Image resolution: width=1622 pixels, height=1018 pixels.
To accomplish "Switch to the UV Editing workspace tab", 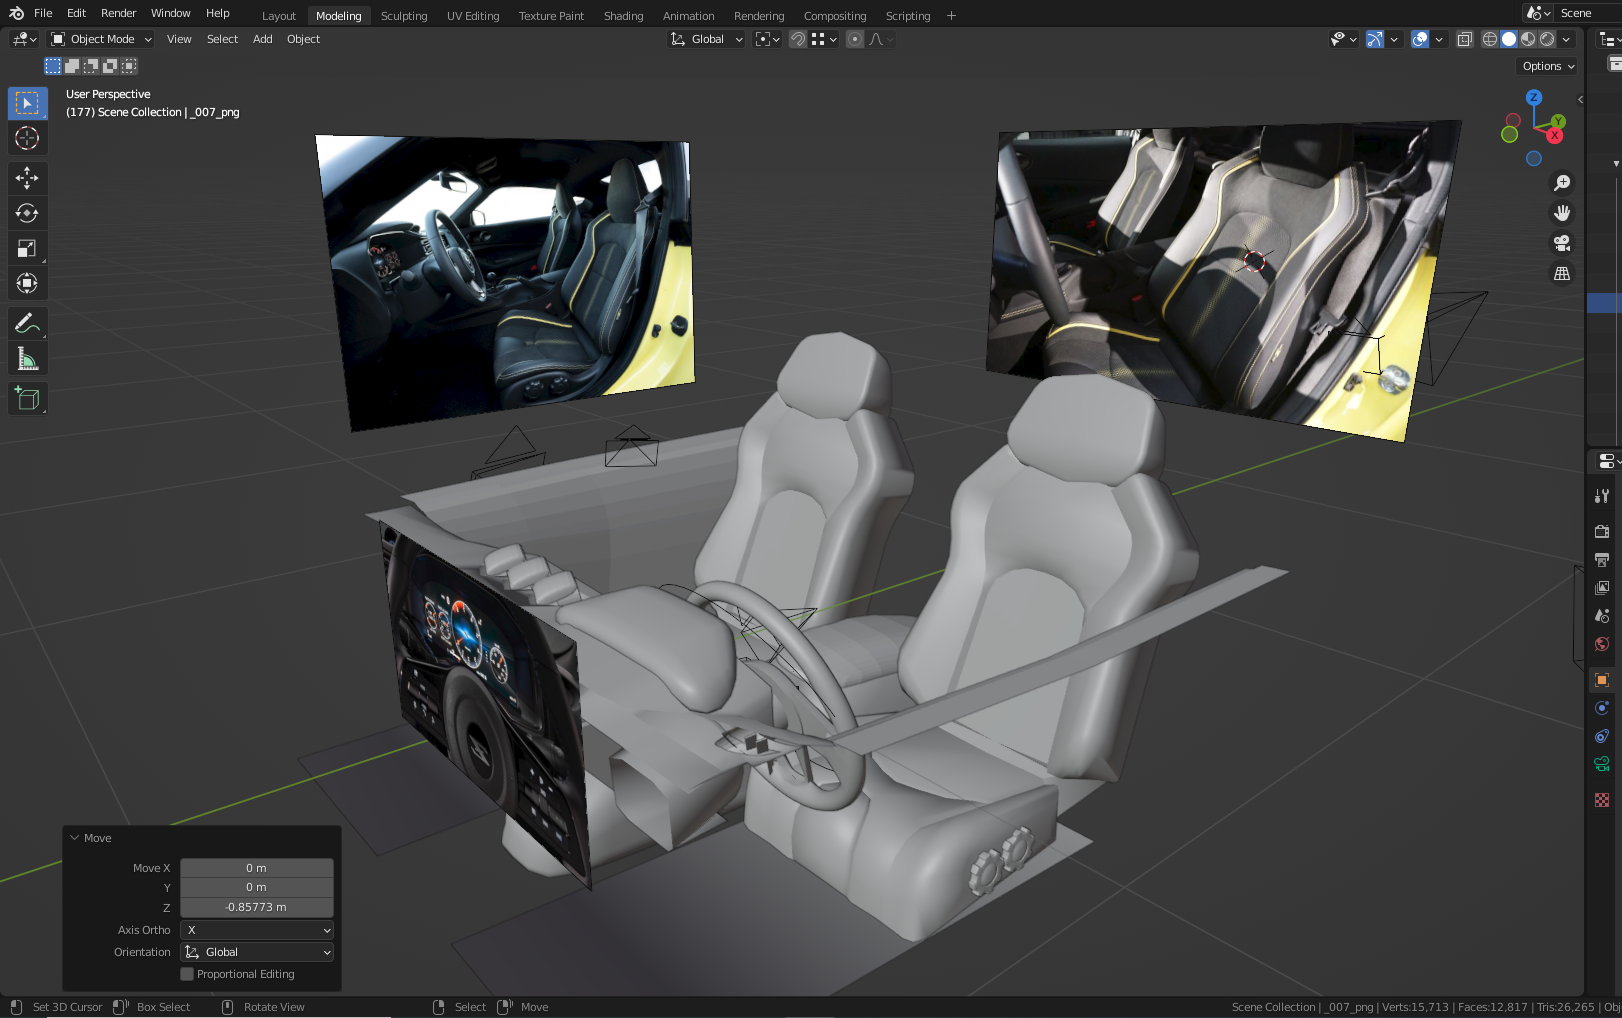I will (x=473, y=16).
